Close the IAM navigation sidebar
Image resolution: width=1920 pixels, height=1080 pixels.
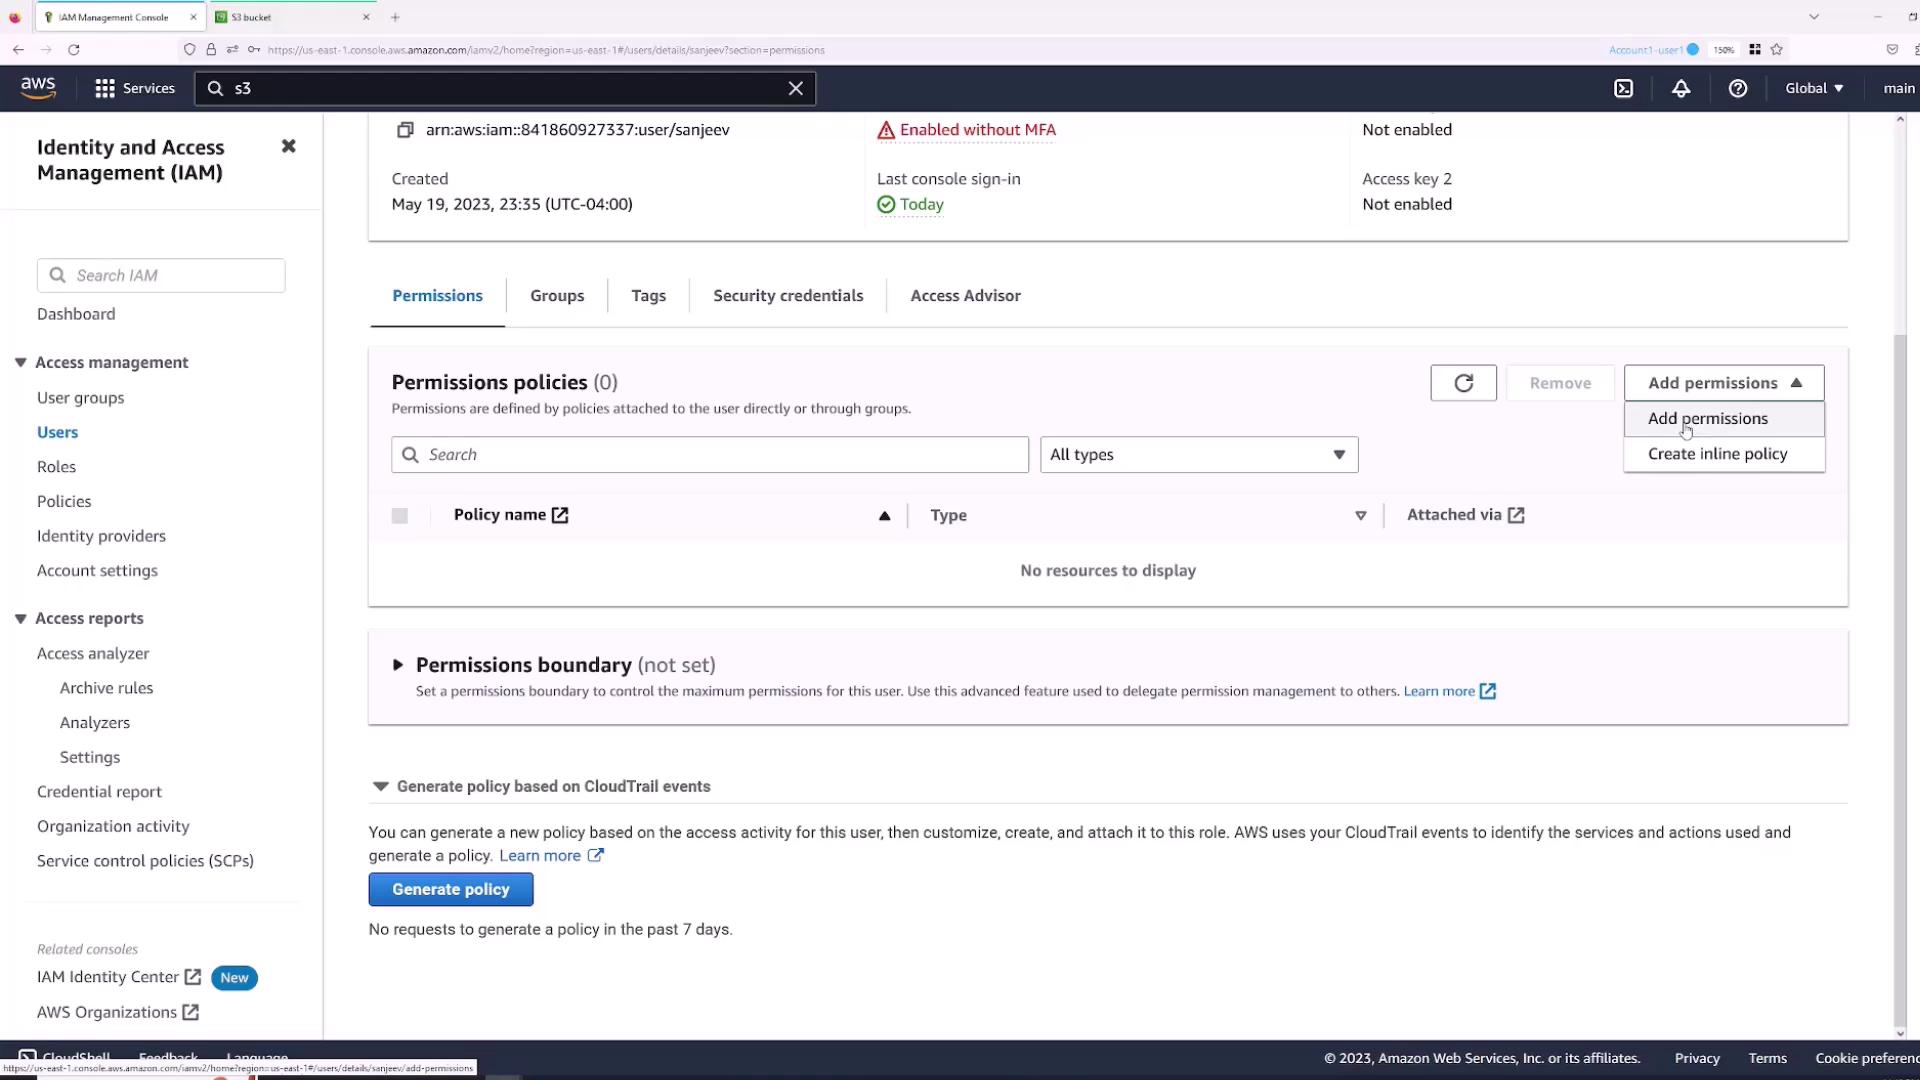click(x=288, y=146)
